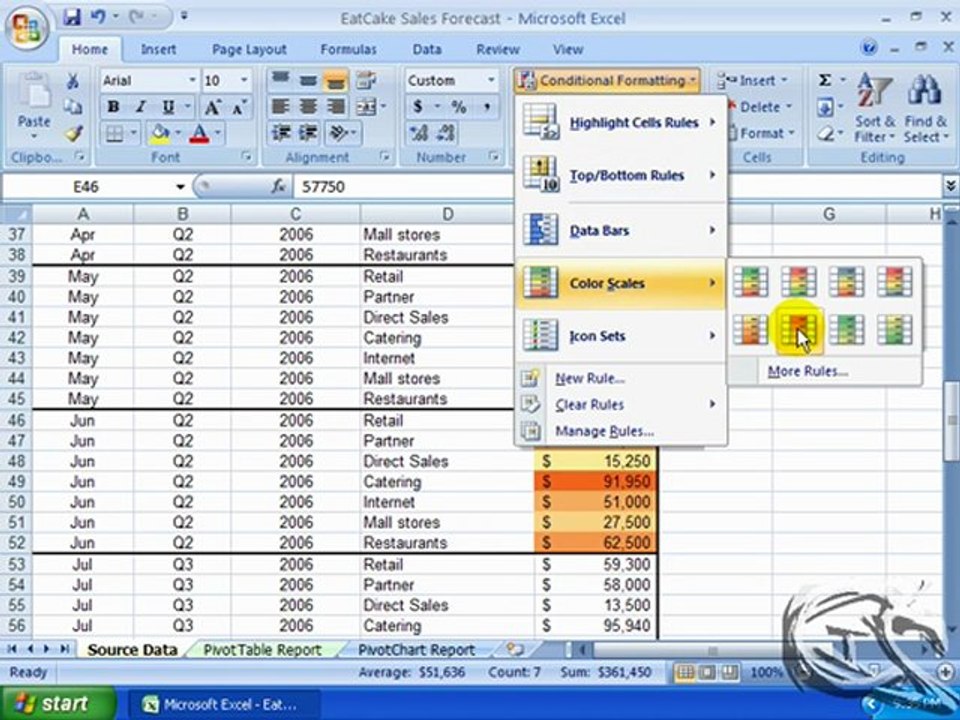The height and width of the screenshot is (720, 960).
Task: Open Find & Select binoculars
Action: pos(924,108)
